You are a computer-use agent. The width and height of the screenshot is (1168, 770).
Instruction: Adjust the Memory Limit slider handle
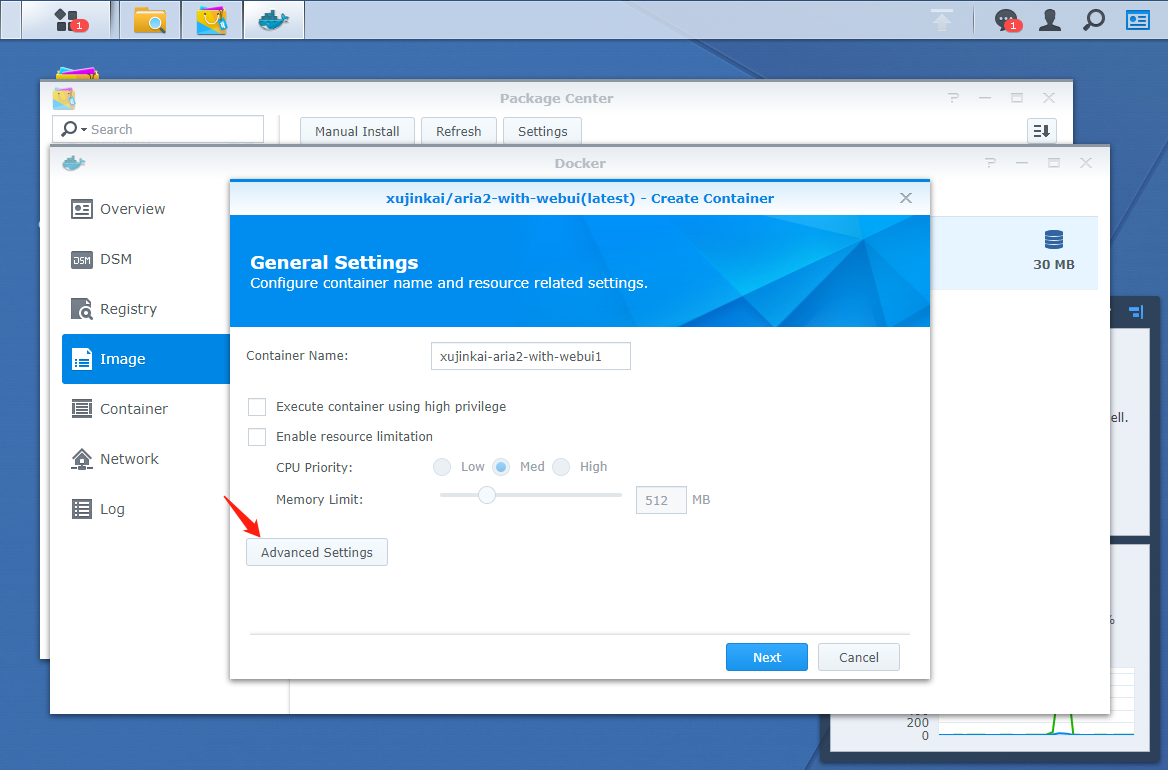click(486, 495)
